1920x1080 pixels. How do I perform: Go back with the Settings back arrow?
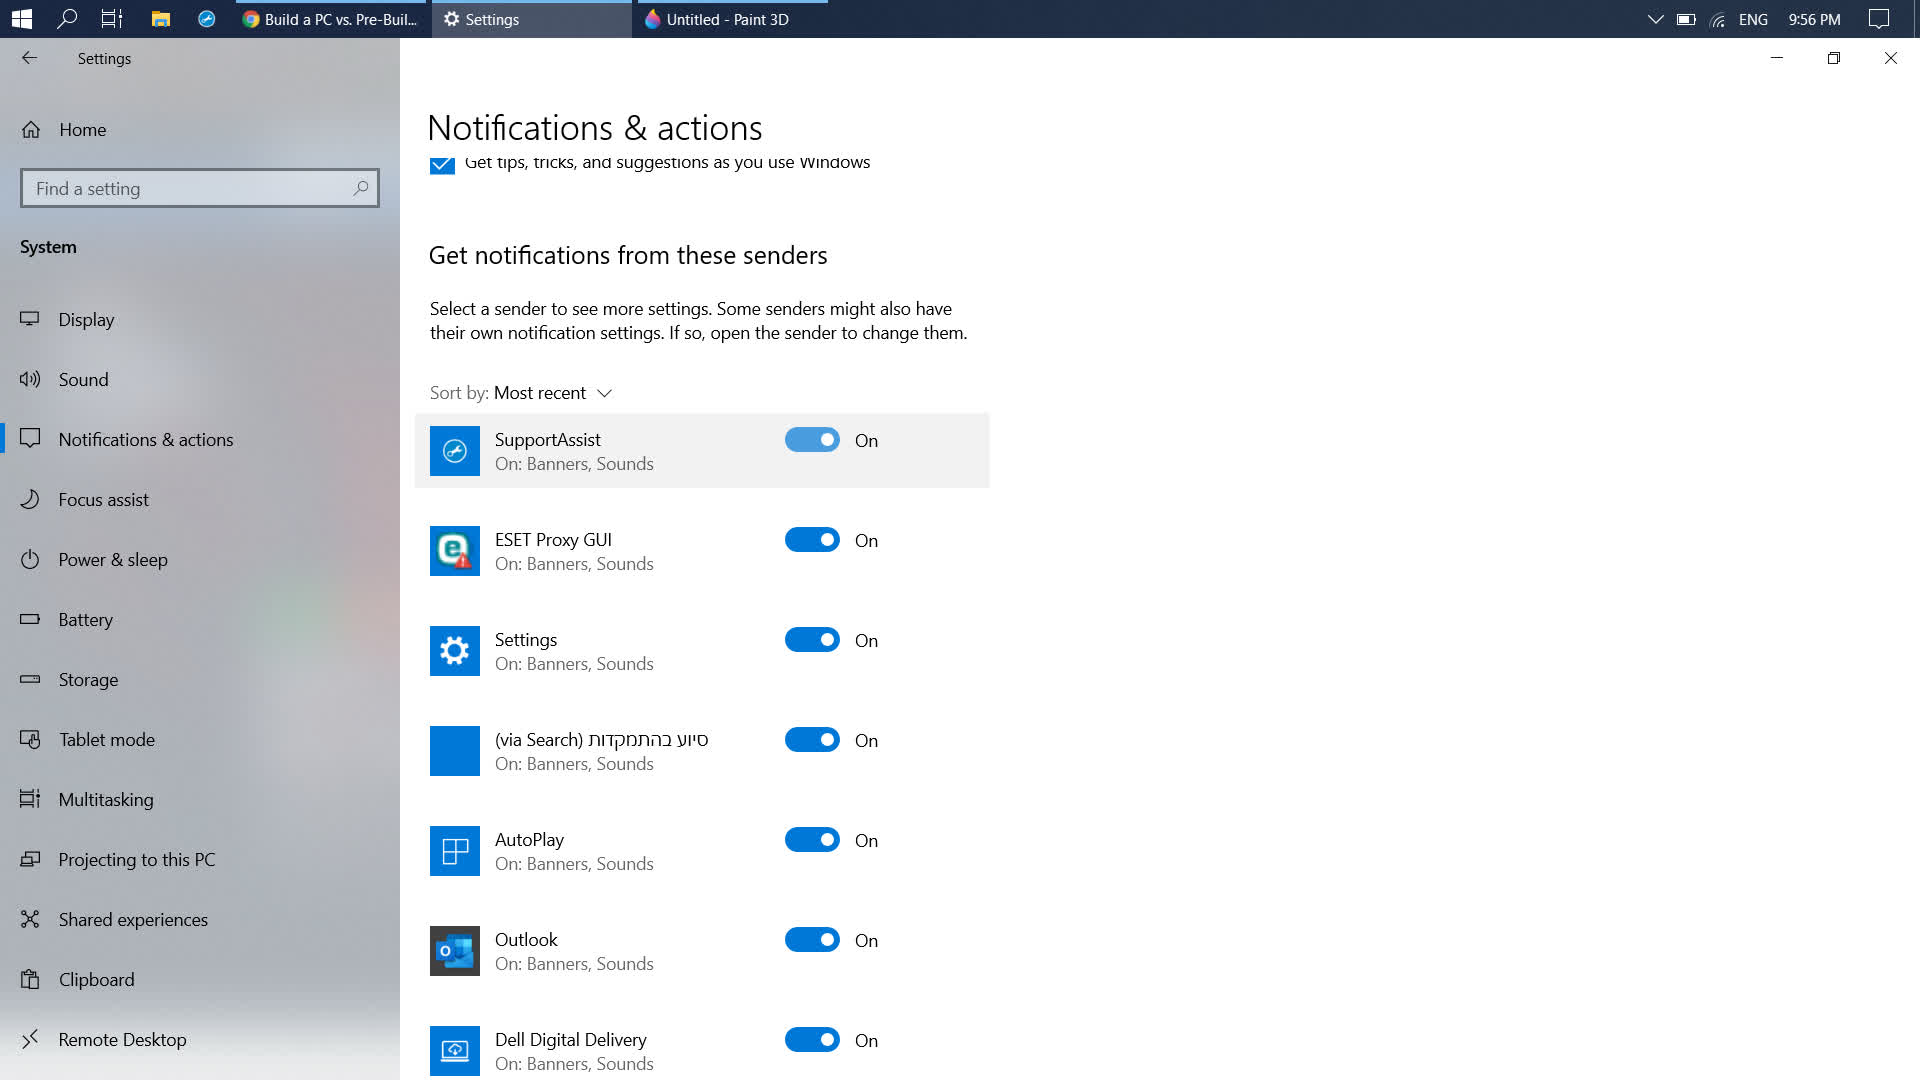click(x=29, y=58)
